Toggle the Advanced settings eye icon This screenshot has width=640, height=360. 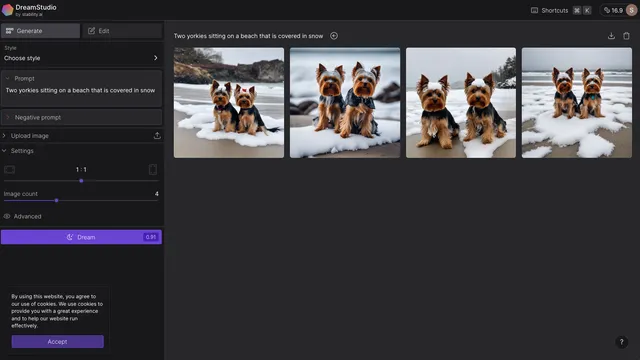7,216
